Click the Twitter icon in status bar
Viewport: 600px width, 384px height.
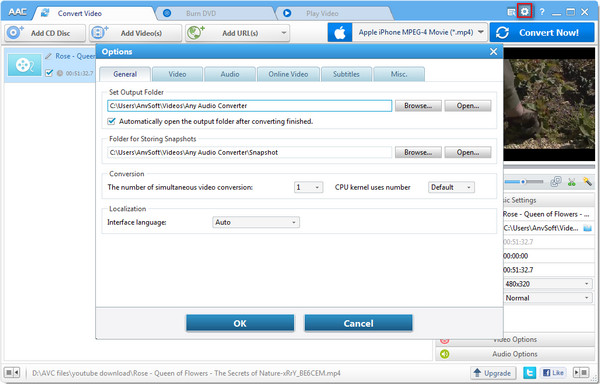pos(530,373)
